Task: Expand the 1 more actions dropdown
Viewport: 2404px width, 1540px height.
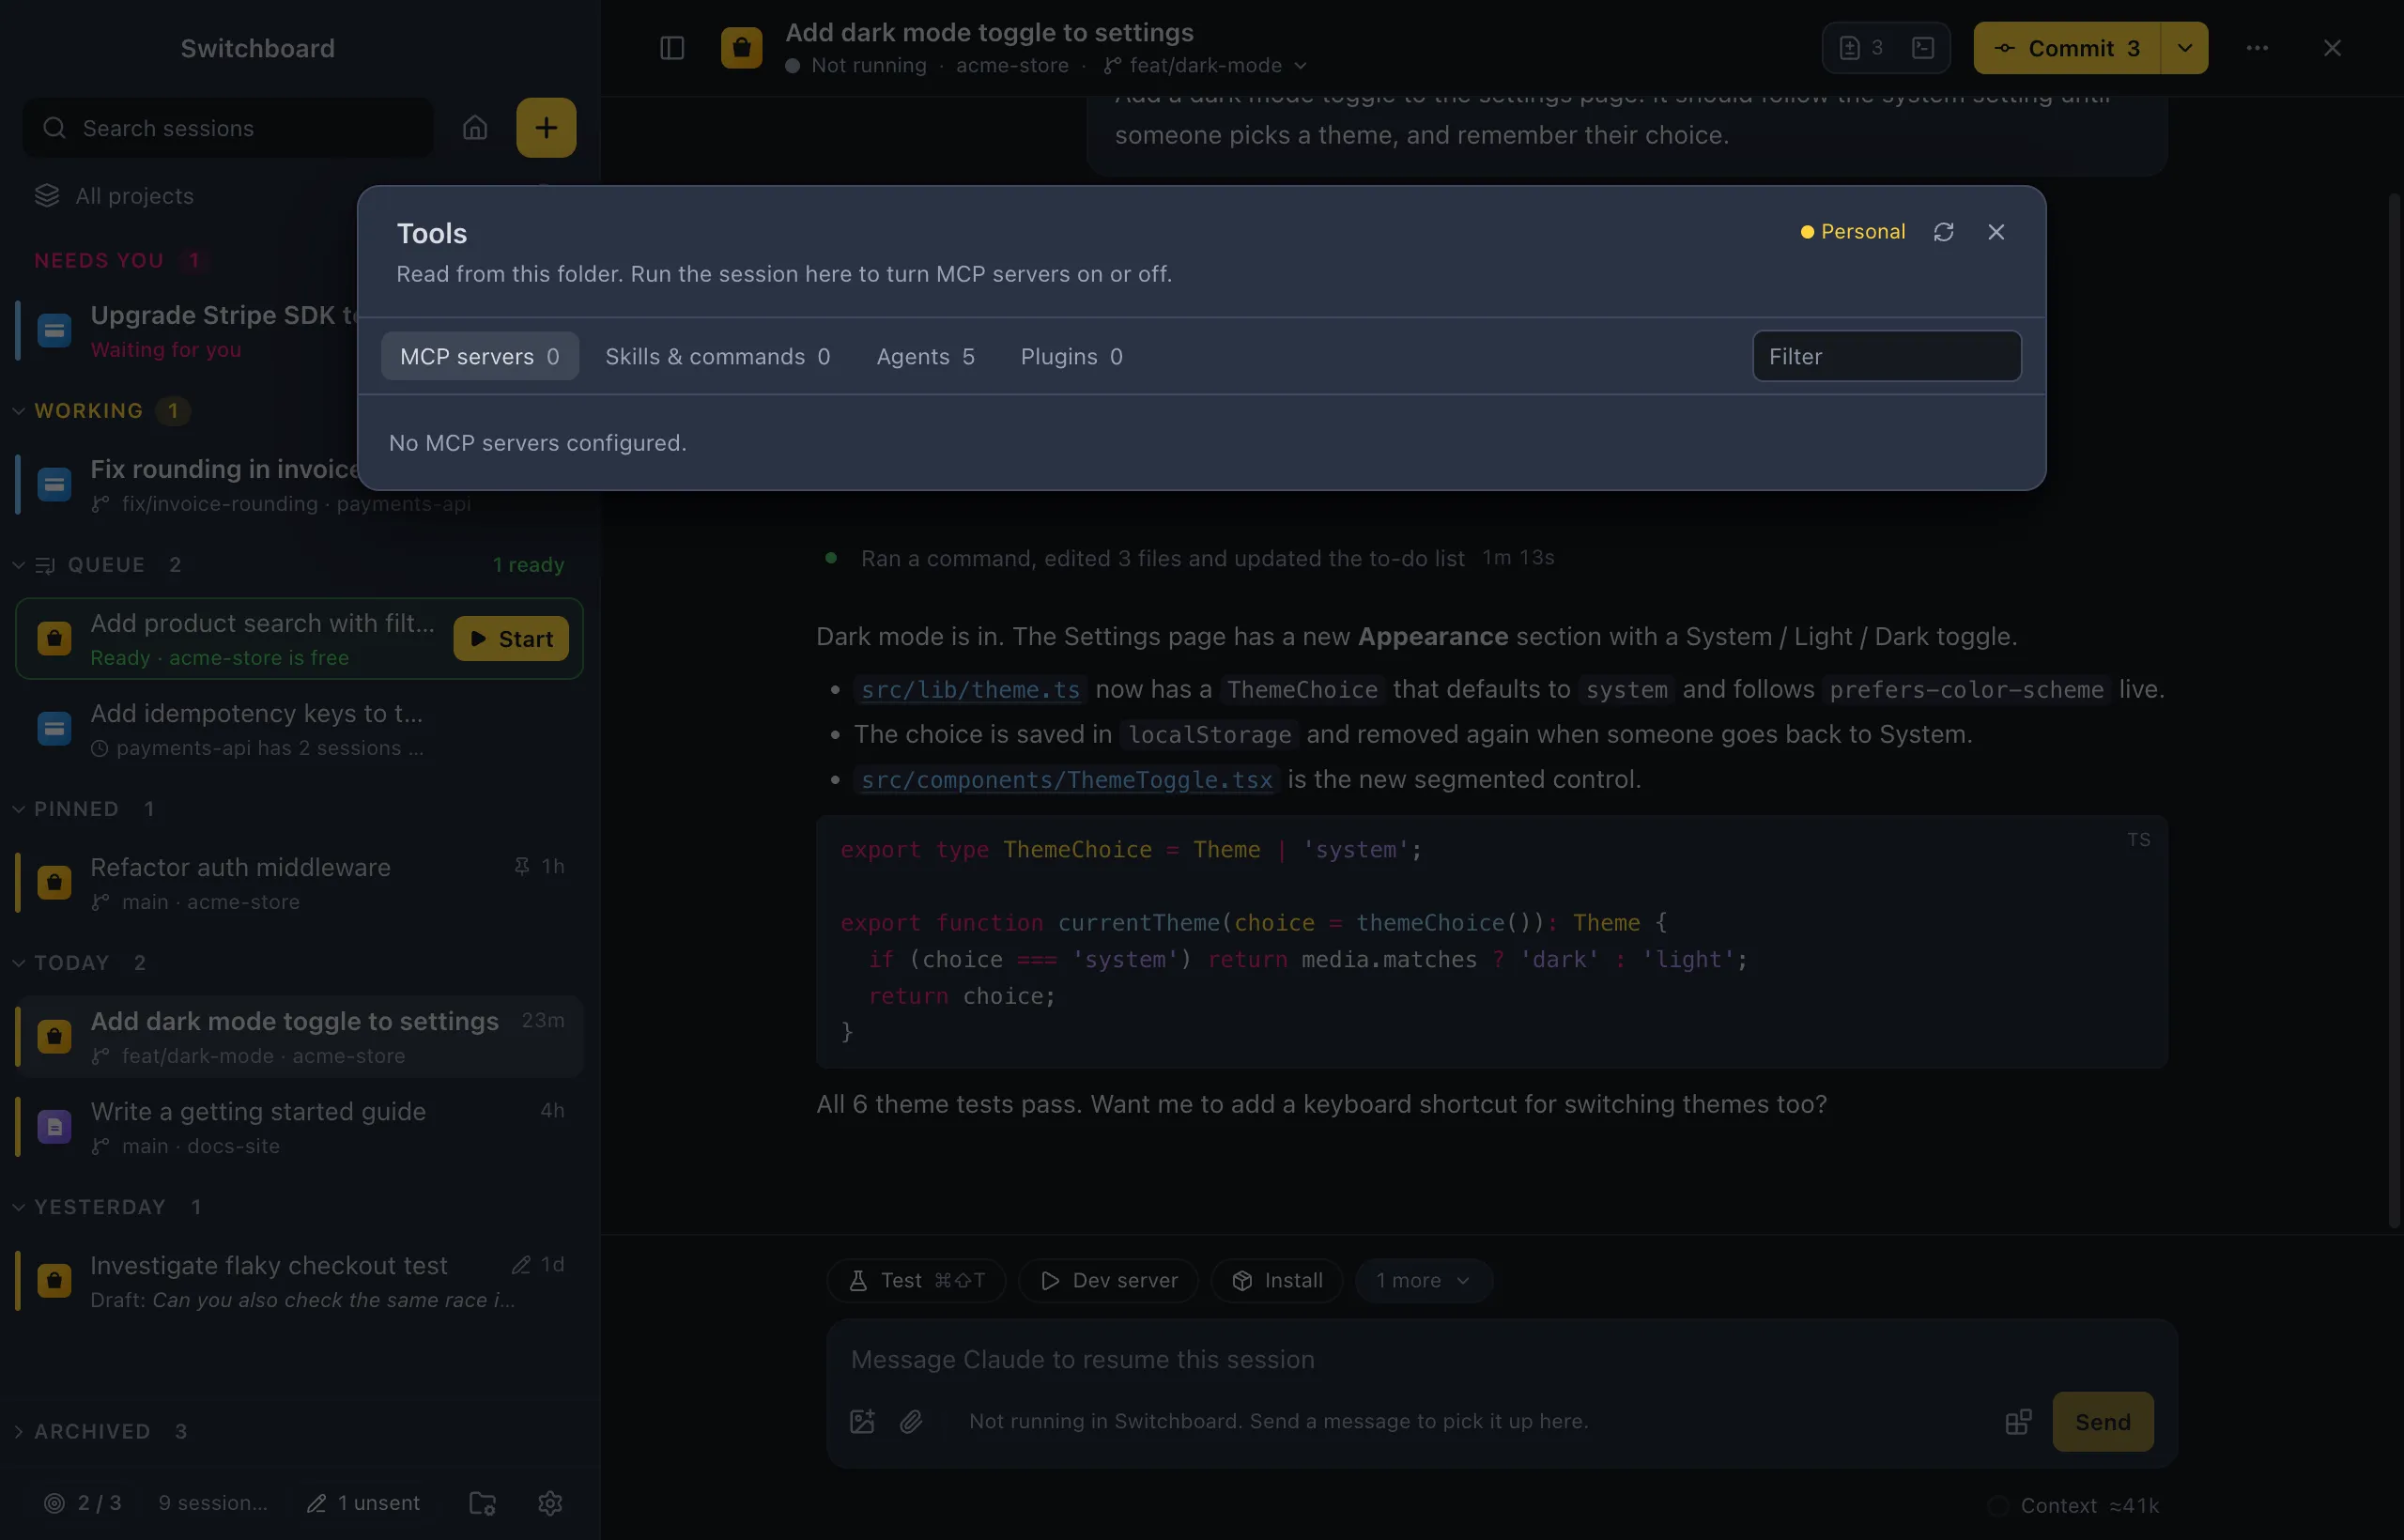Action: click(1423, 1281)
